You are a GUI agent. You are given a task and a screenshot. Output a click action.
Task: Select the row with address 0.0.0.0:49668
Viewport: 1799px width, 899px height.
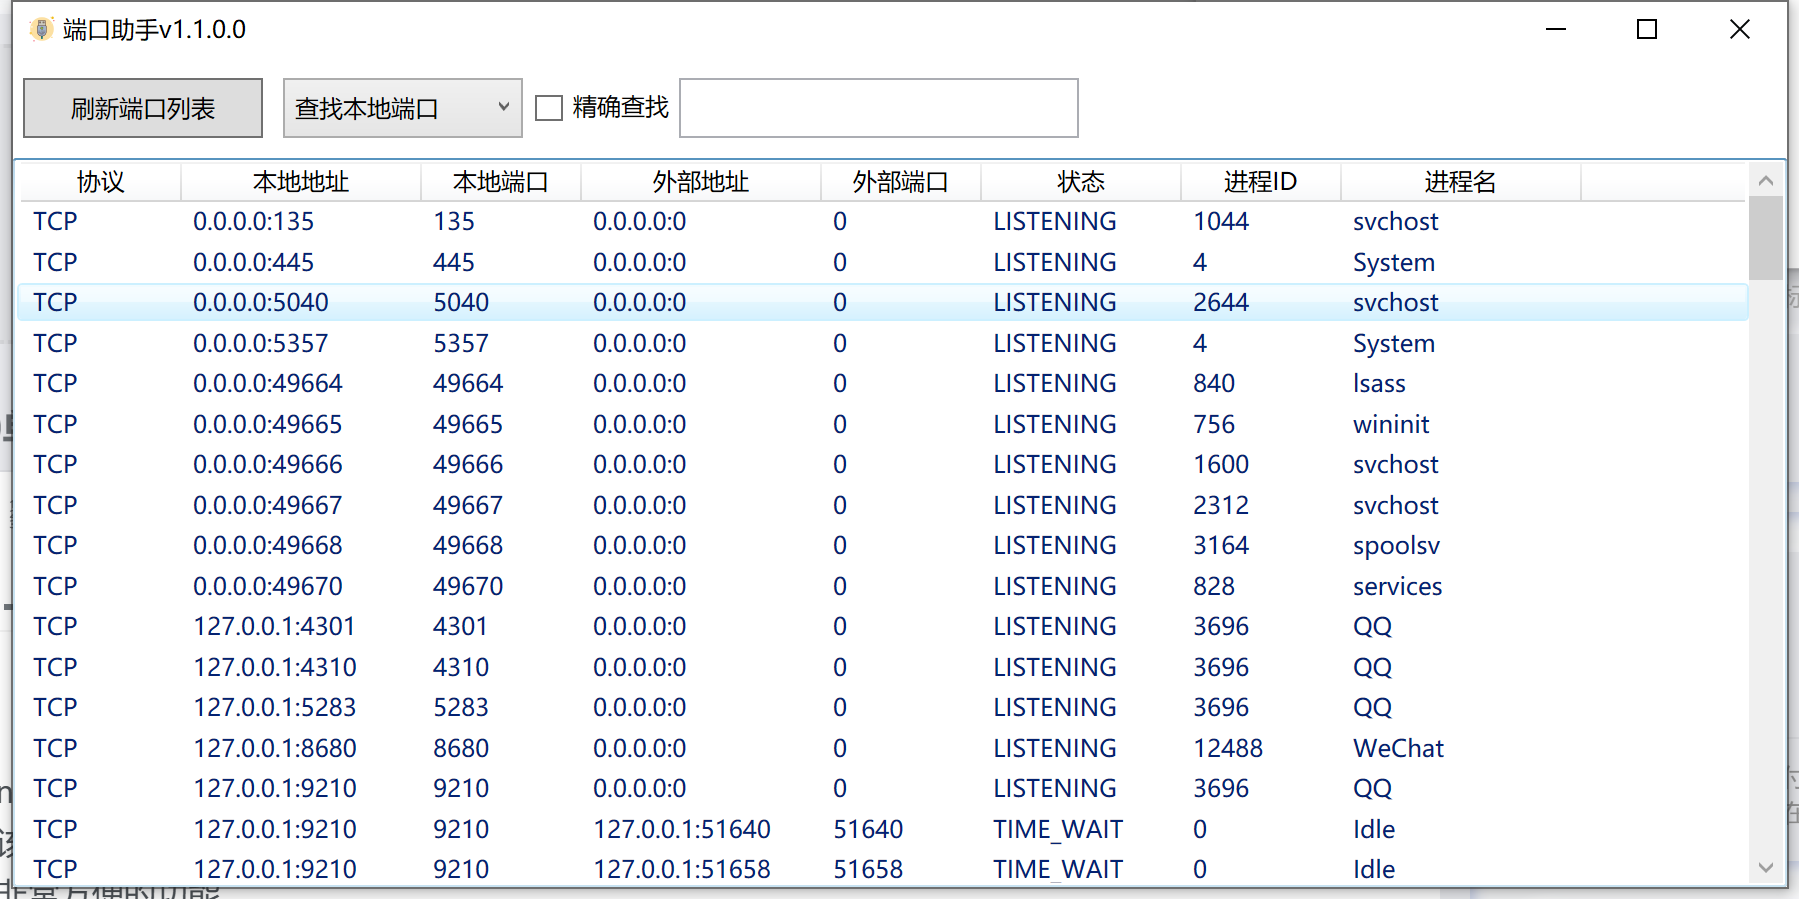point(883,545)
